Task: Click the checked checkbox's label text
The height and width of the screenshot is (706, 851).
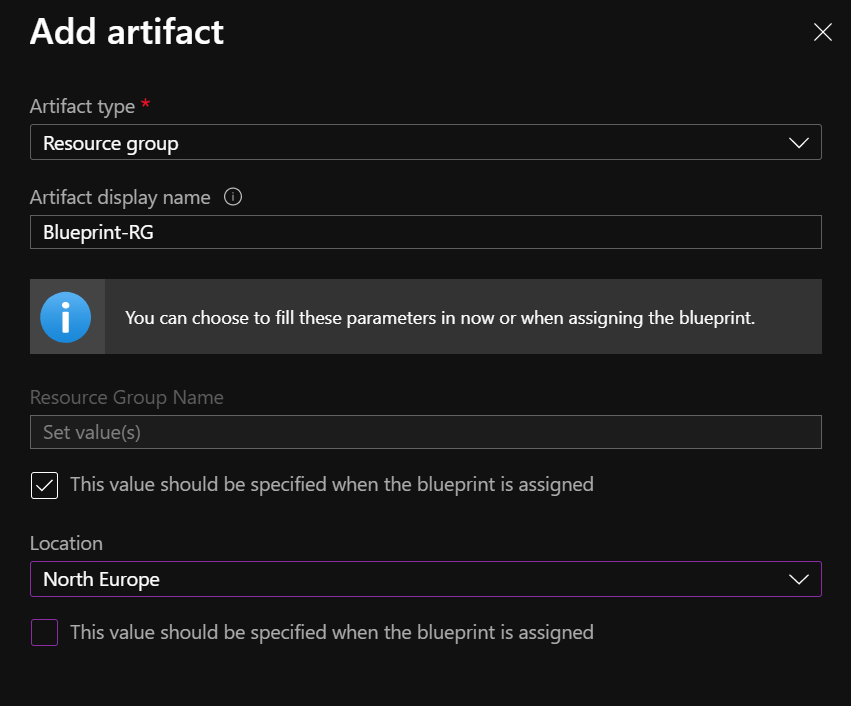Action: click(x=331, y=485)
